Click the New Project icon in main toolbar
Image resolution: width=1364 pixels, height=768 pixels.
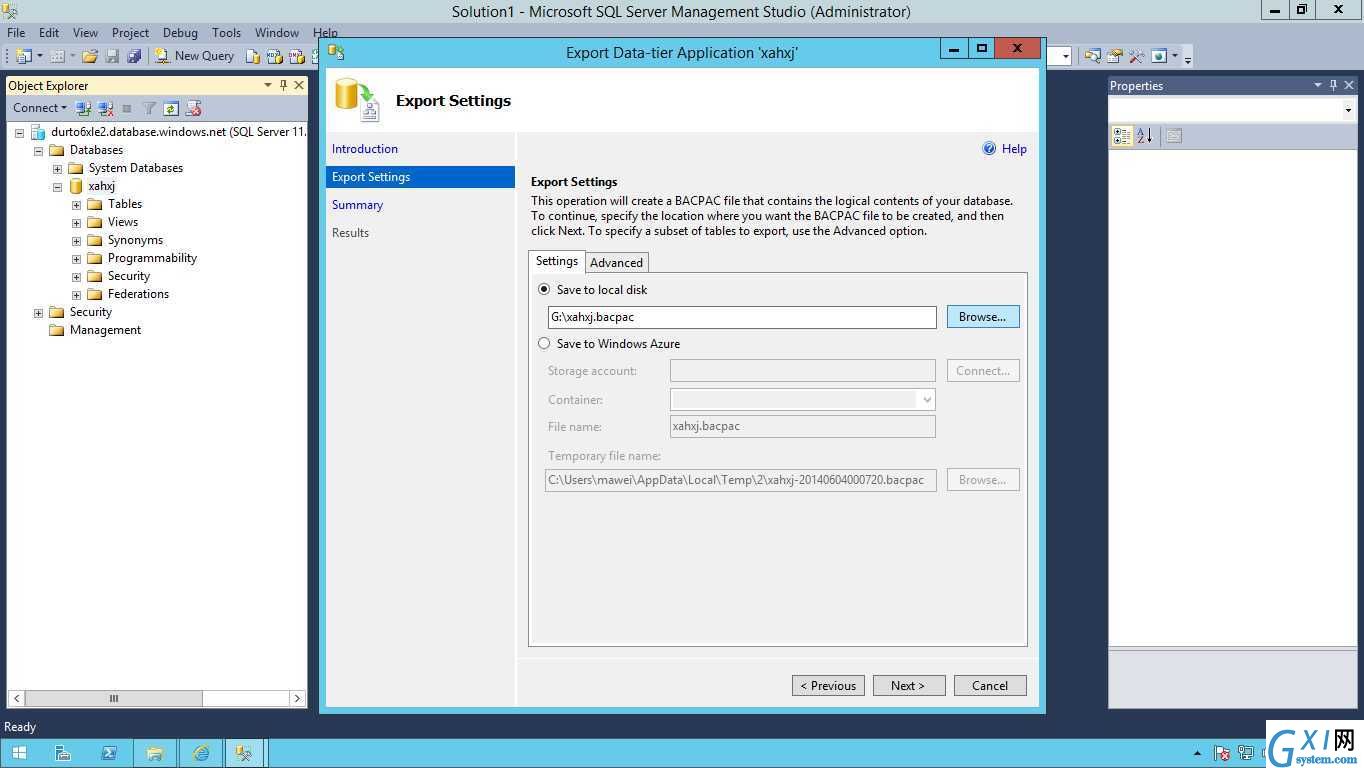pyautogui.click(x=24, y=56)
